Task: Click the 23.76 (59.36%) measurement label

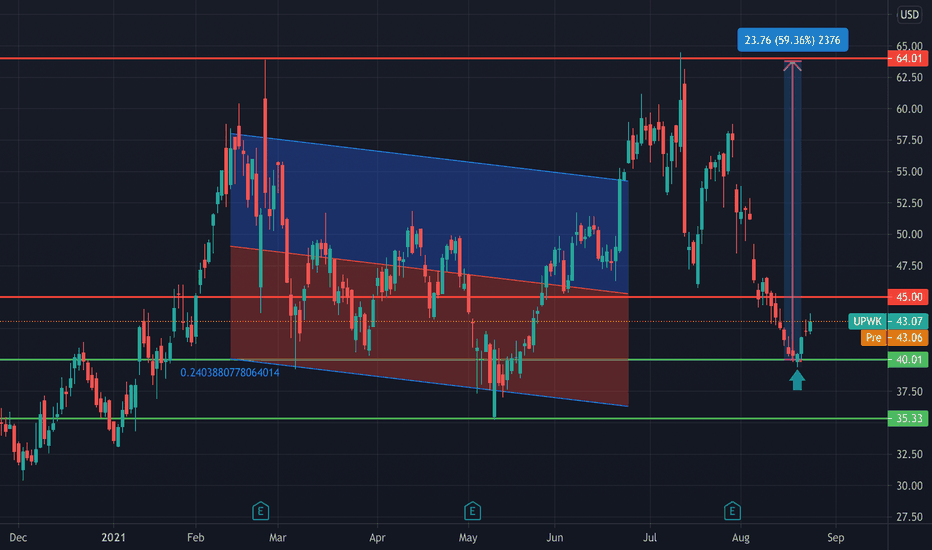Action: coord(792,40)
